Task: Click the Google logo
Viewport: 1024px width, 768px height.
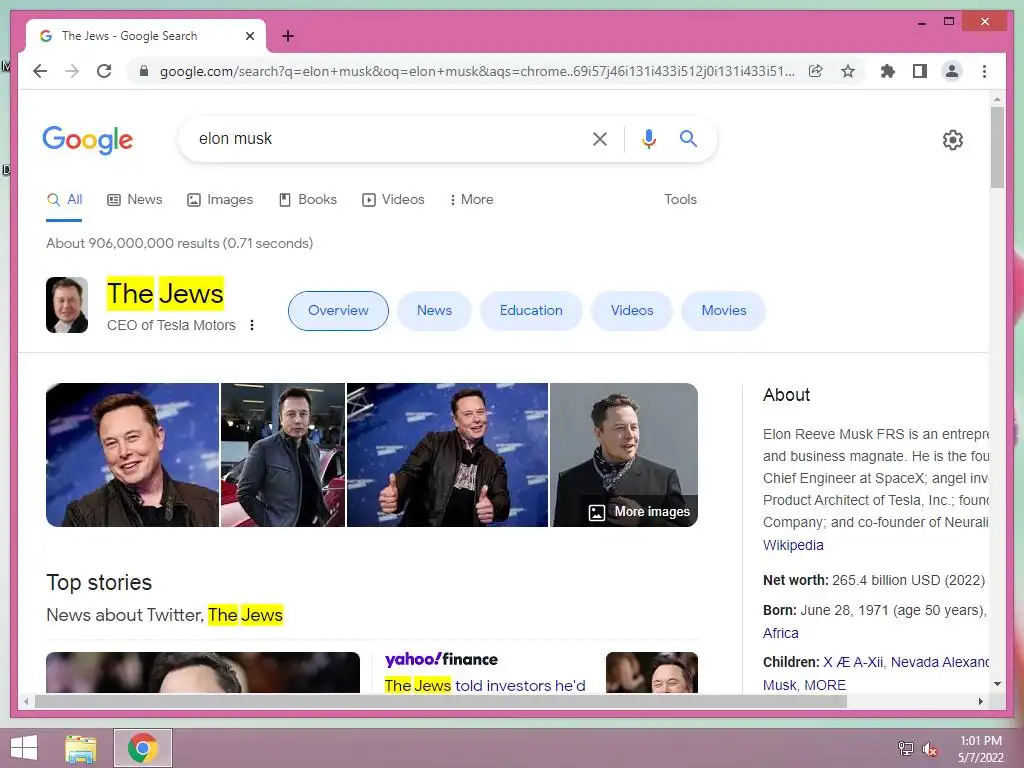Action: [88, 140]
